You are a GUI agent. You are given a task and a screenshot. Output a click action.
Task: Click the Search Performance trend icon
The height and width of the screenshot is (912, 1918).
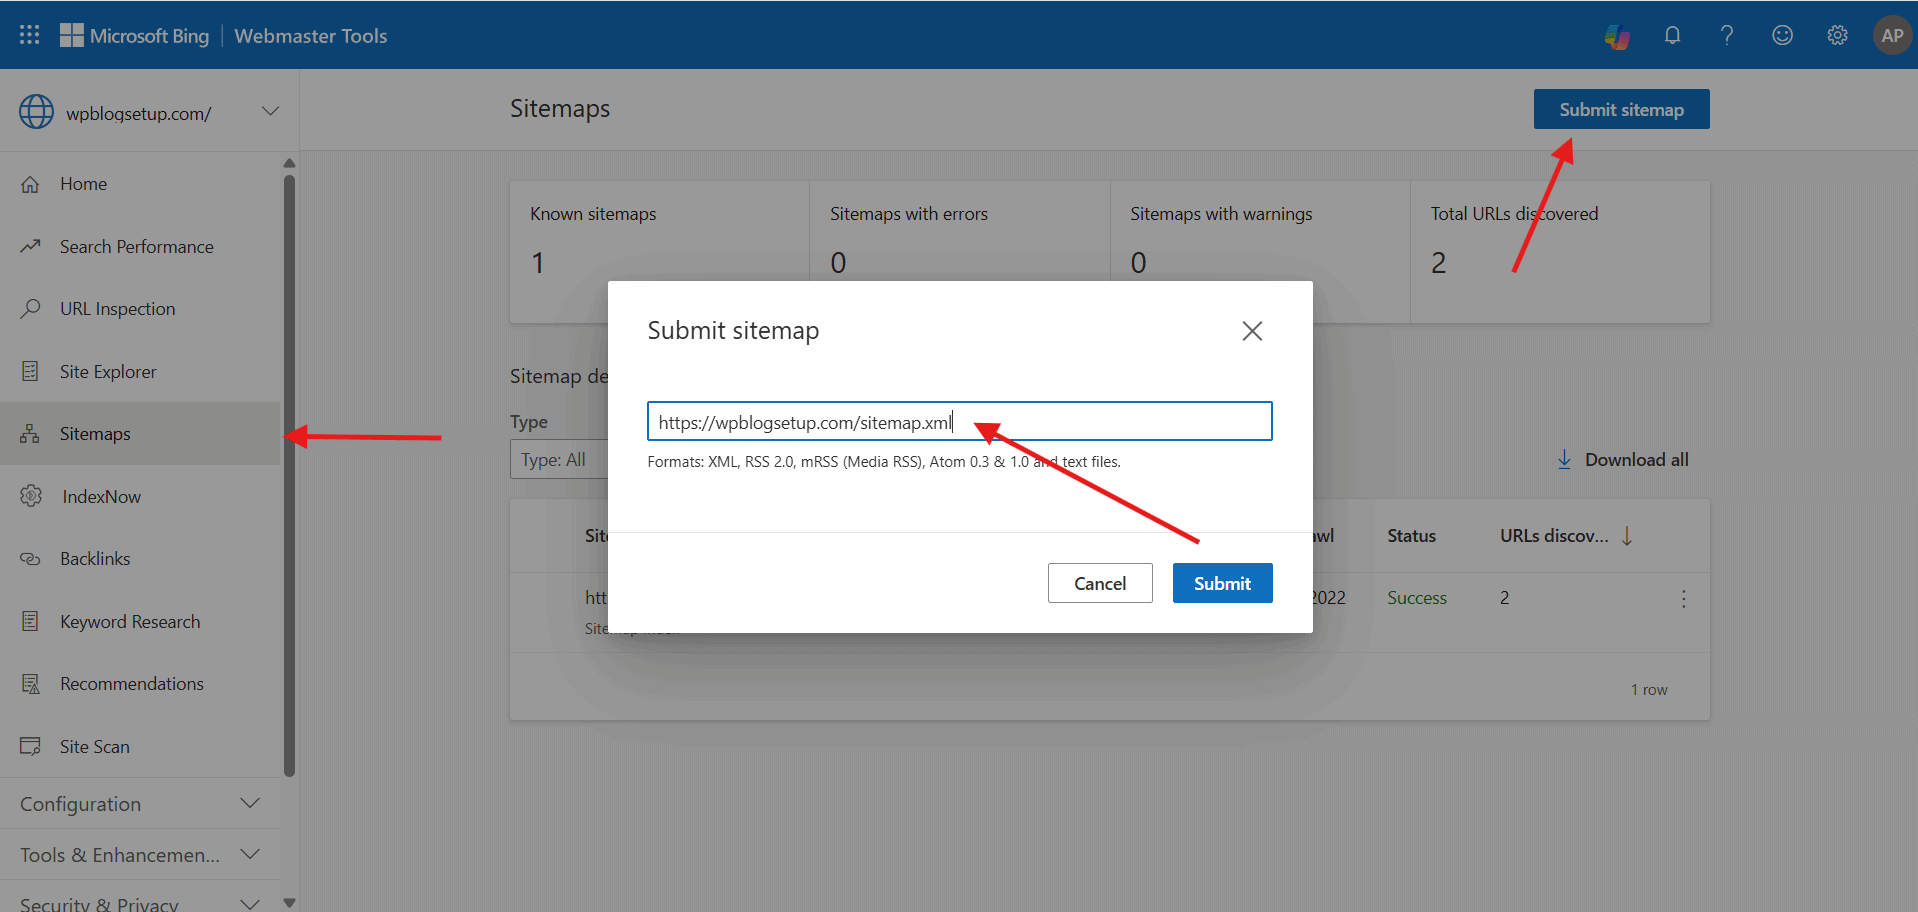tap(31, 246)
